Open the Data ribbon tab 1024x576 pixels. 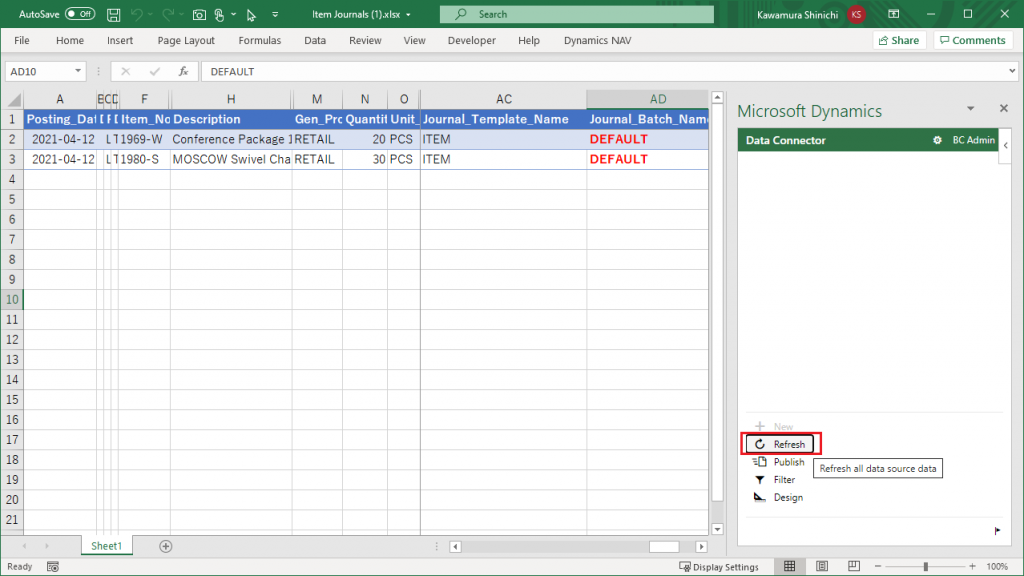[x=315, y=40]
